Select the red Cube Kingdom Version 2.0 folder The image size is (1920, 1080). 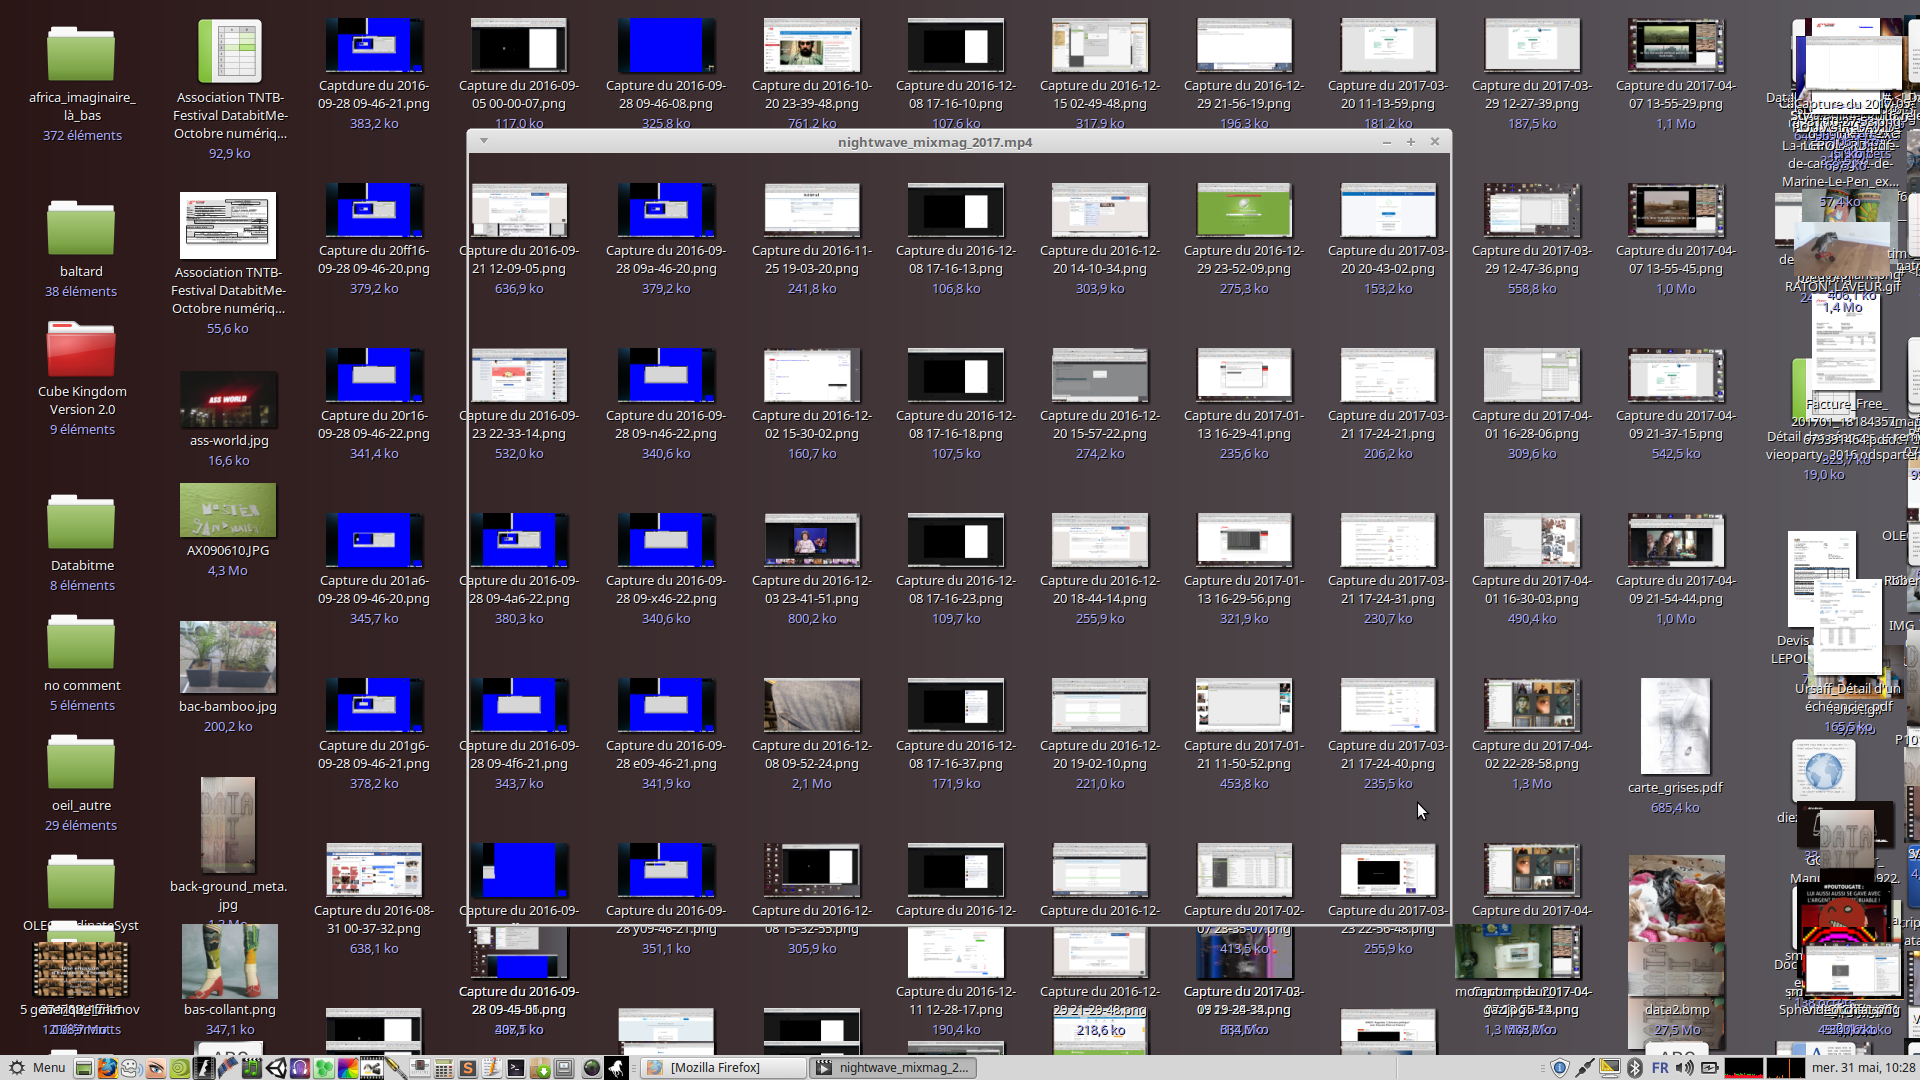(81, 350)
